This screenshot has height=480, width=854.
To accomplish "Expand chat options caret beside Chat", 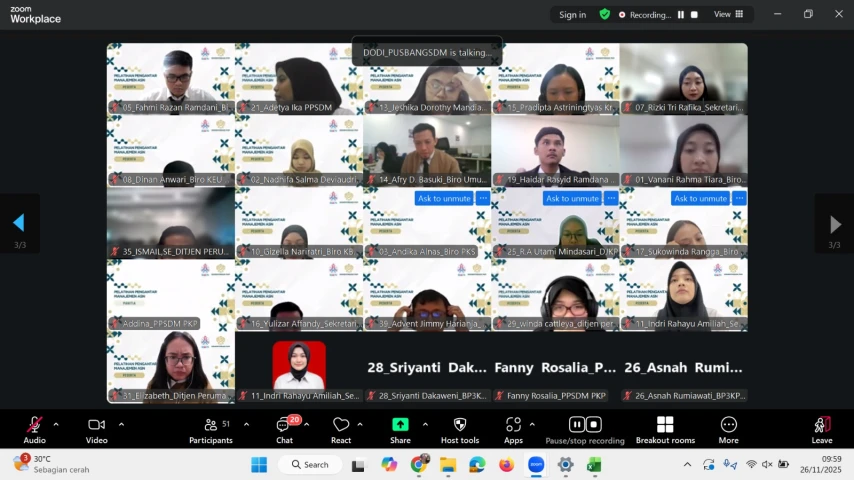I will click(307, 424).
